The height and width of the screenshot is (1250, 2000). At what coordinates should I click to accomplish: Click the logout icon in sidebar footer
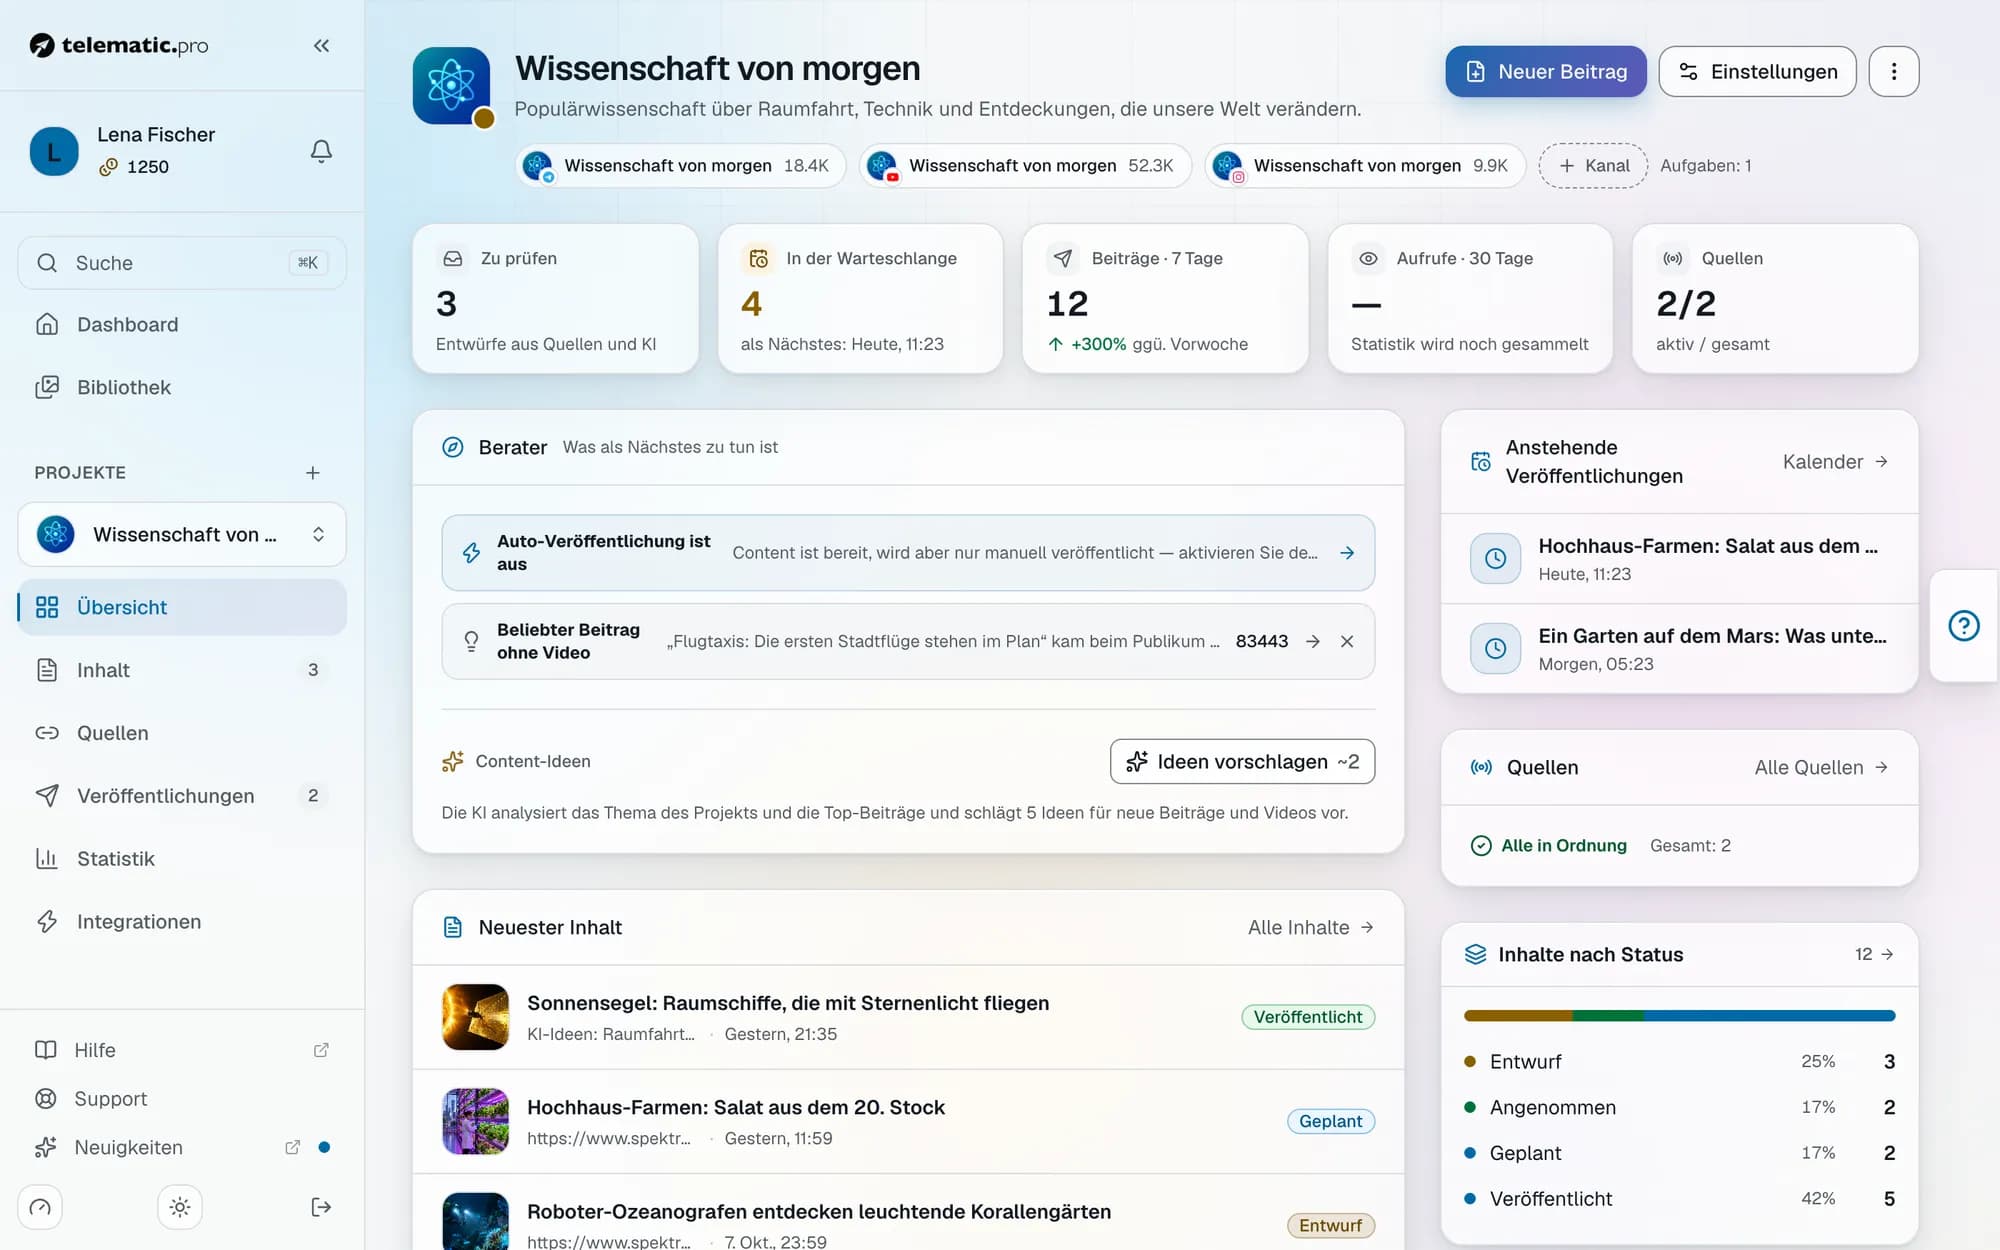(321, 1207)
